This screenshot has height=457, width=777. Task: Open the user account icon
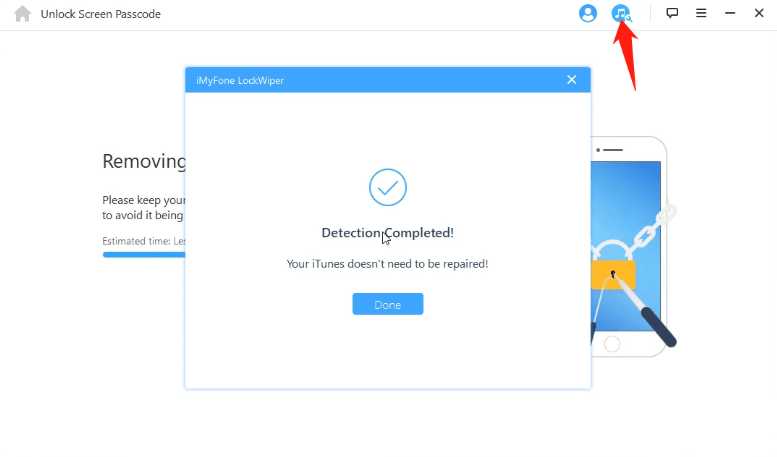click(x=588, y=13)
